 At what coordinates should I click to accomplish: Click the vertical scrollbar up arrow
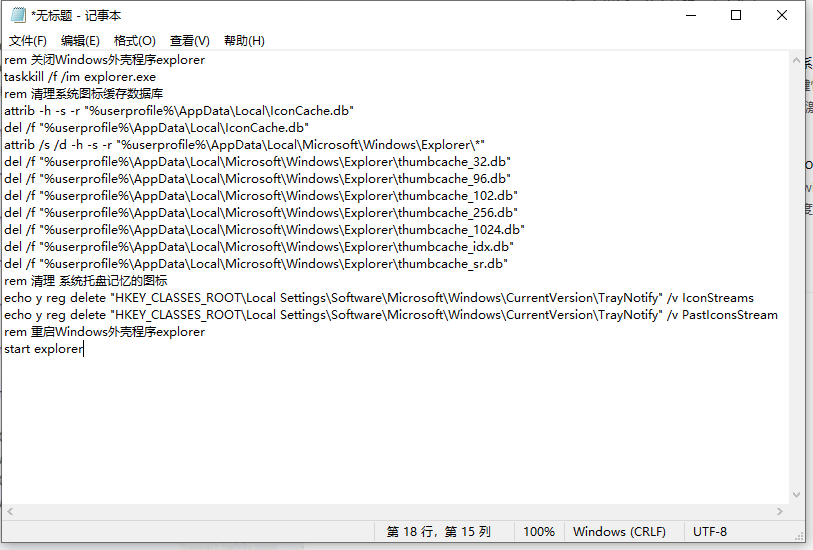(796, 61)
